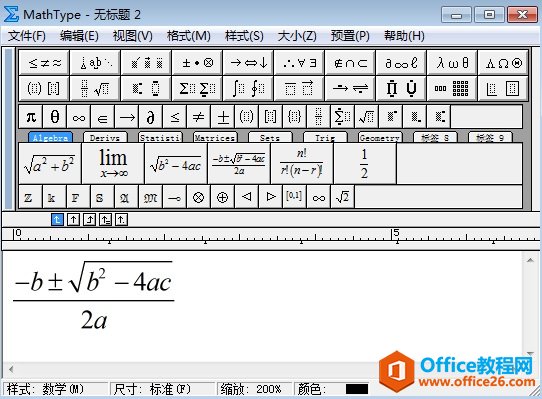Insert the plus-minus symbol
Viewport: 542px width, 399px height.
pos(223,117)
